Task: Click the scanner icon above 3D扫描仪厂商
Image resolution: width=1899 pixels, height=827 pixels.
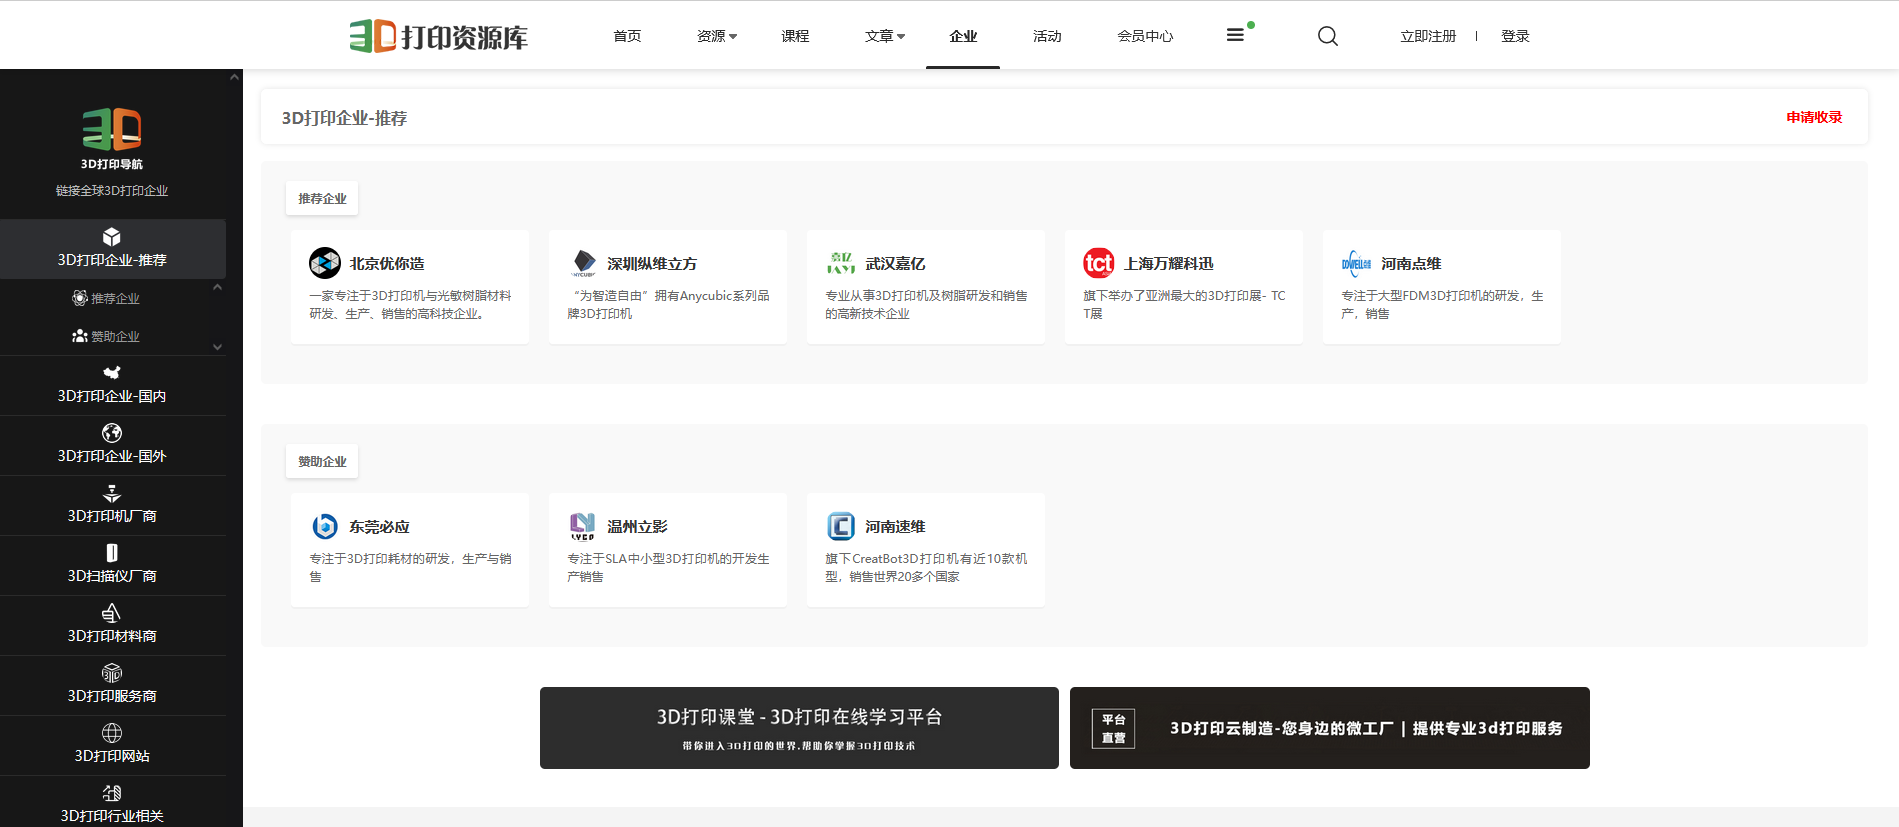Action: [112, 553]
